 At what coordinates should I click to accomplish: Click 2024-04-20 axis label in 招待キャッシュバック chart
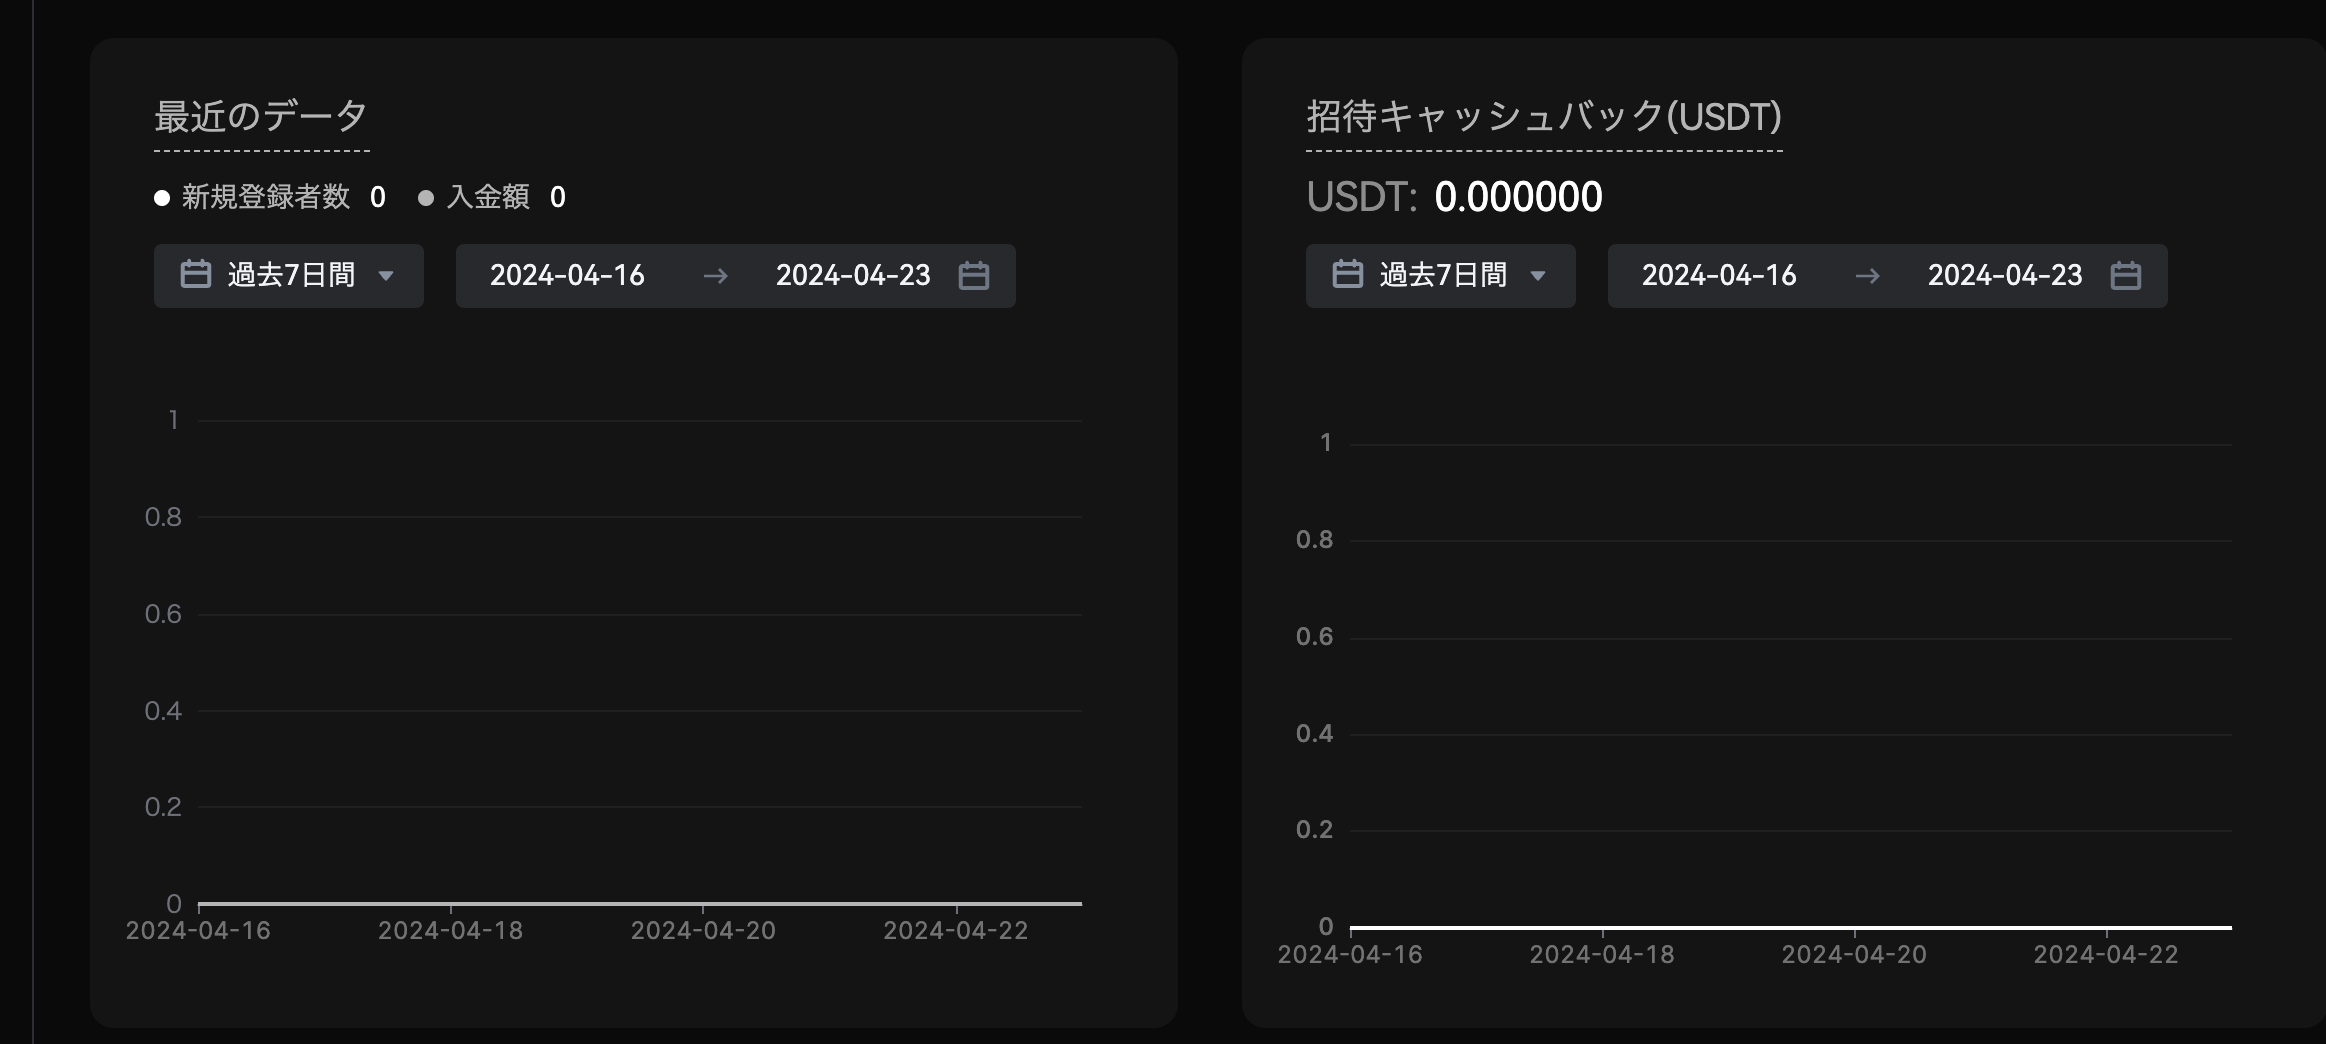pyautogui.click(x=1854, y=955)
